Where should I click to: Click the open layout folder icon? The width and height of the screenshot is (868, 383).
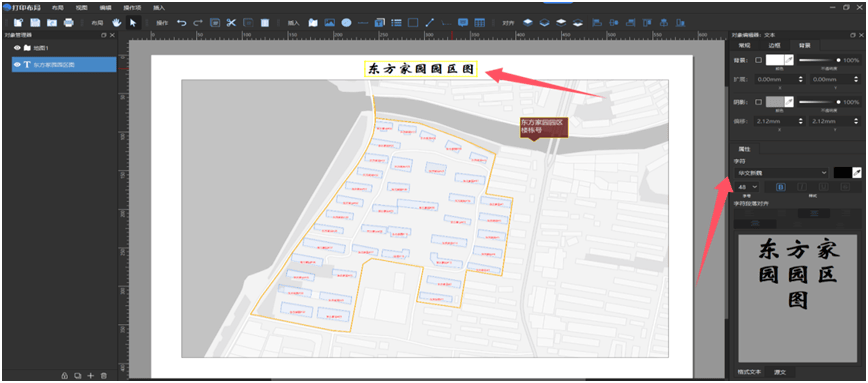52,23
